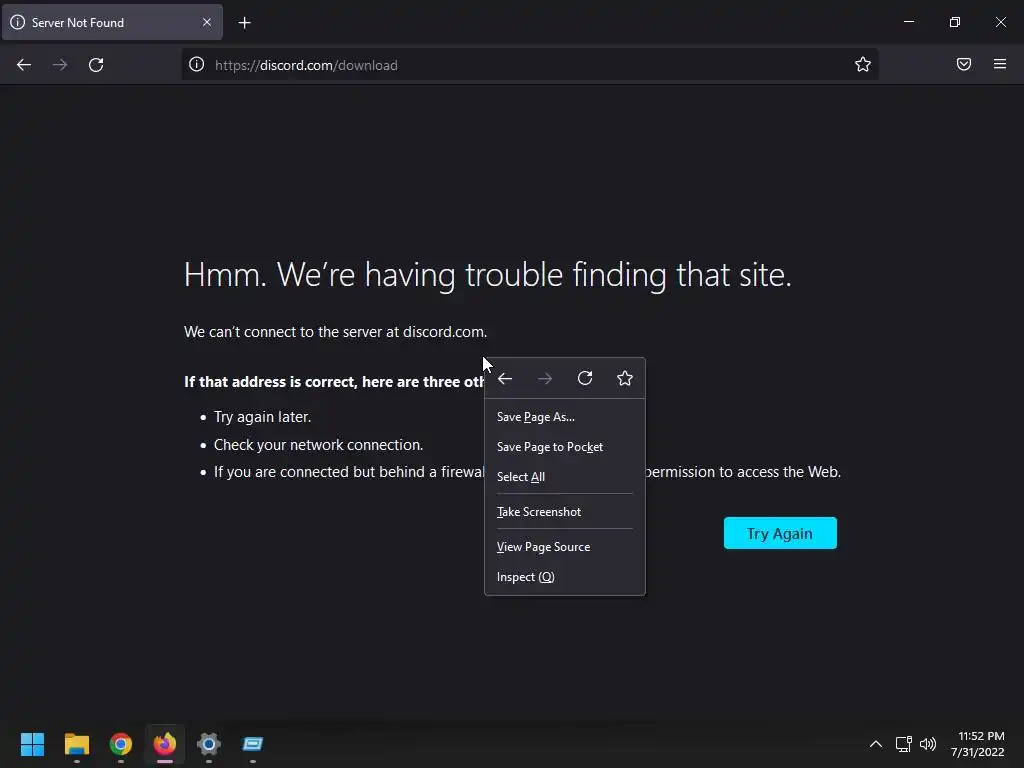Open Settings gear app in taskbar
Image resolution: width=1024 pixels, height=768 pixels.
[x=209, y=744]
